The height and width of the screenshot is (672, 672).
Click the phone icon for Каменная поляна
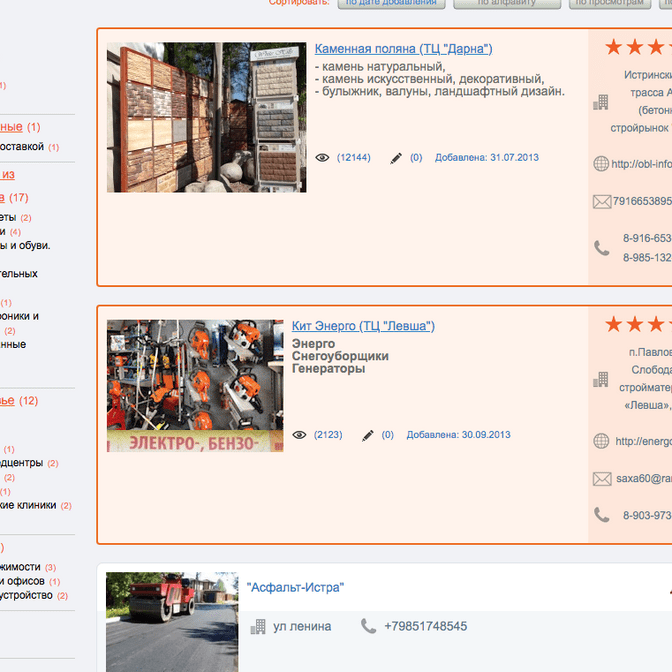[601, 248]
